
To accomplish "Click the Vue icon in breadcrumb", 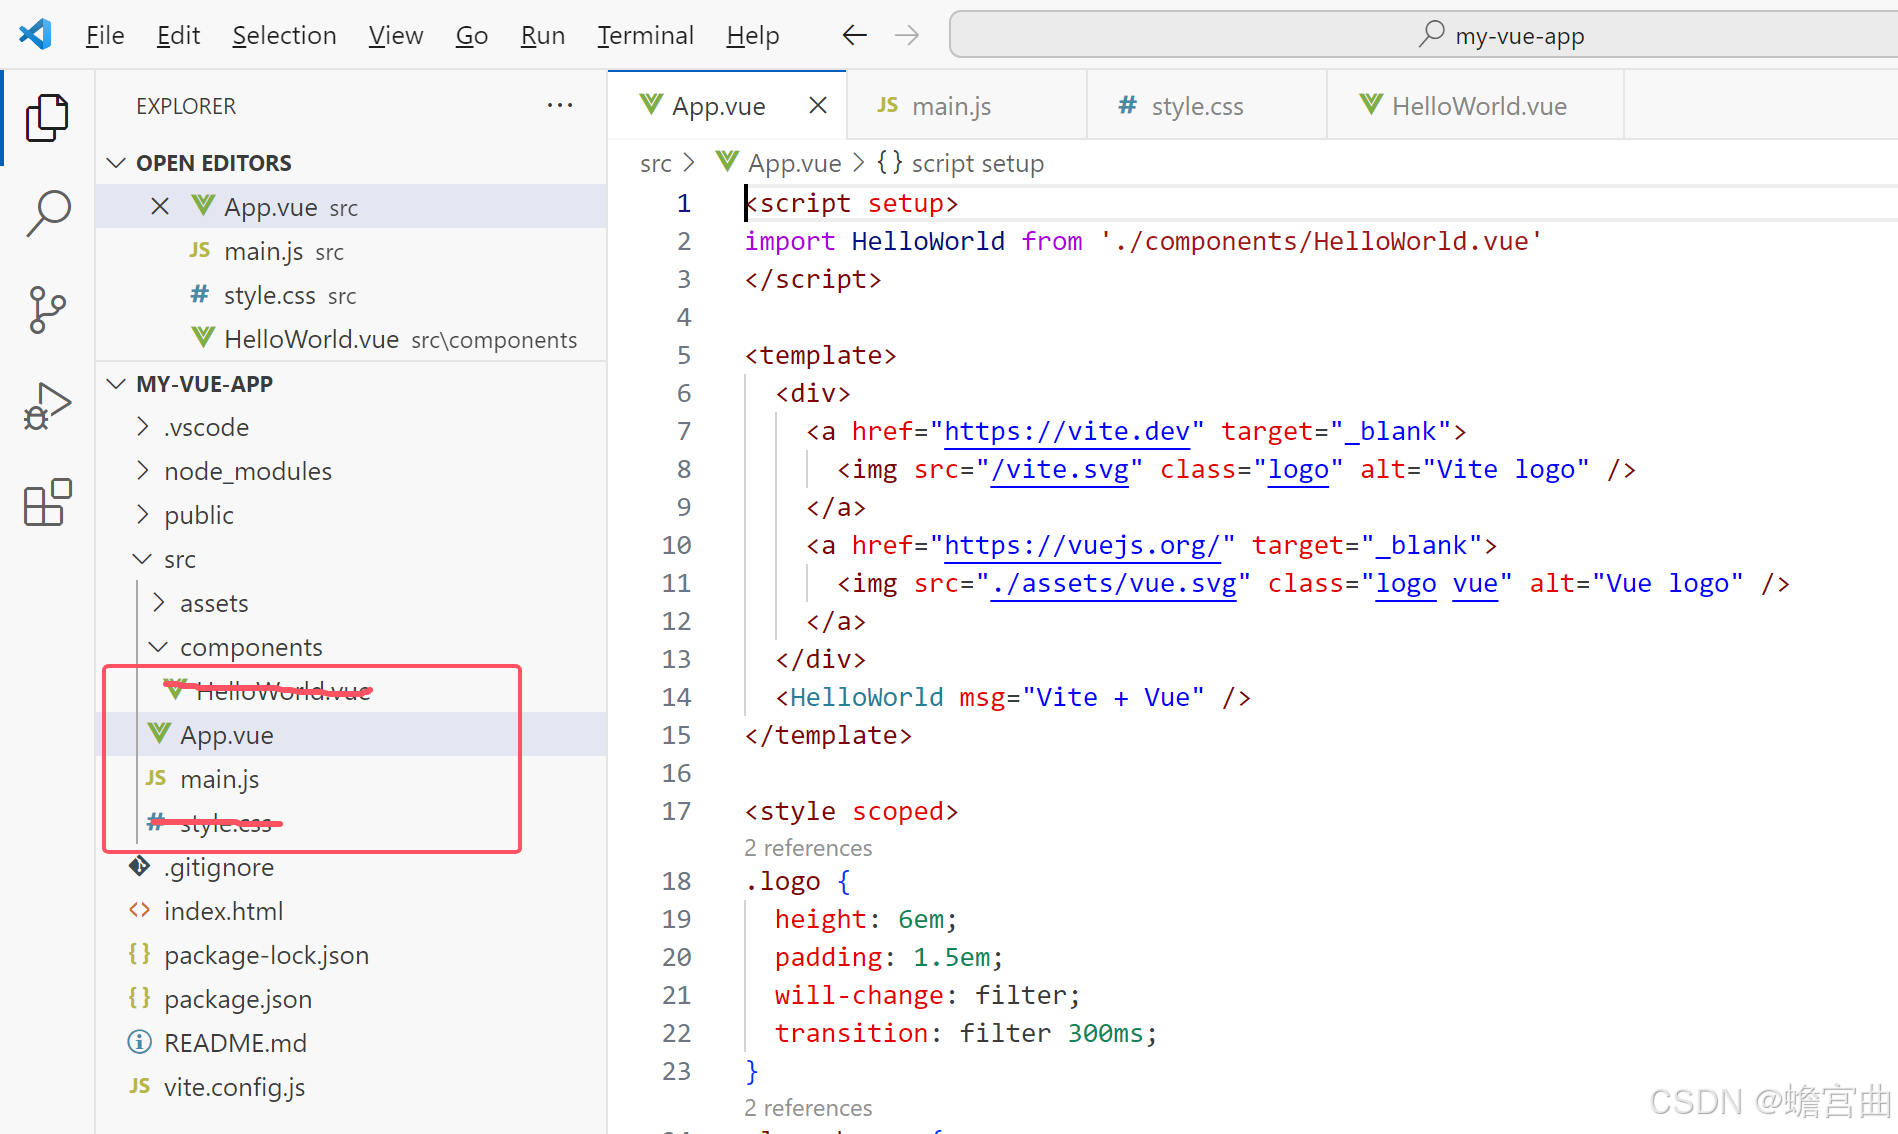I will click(727, 161).
